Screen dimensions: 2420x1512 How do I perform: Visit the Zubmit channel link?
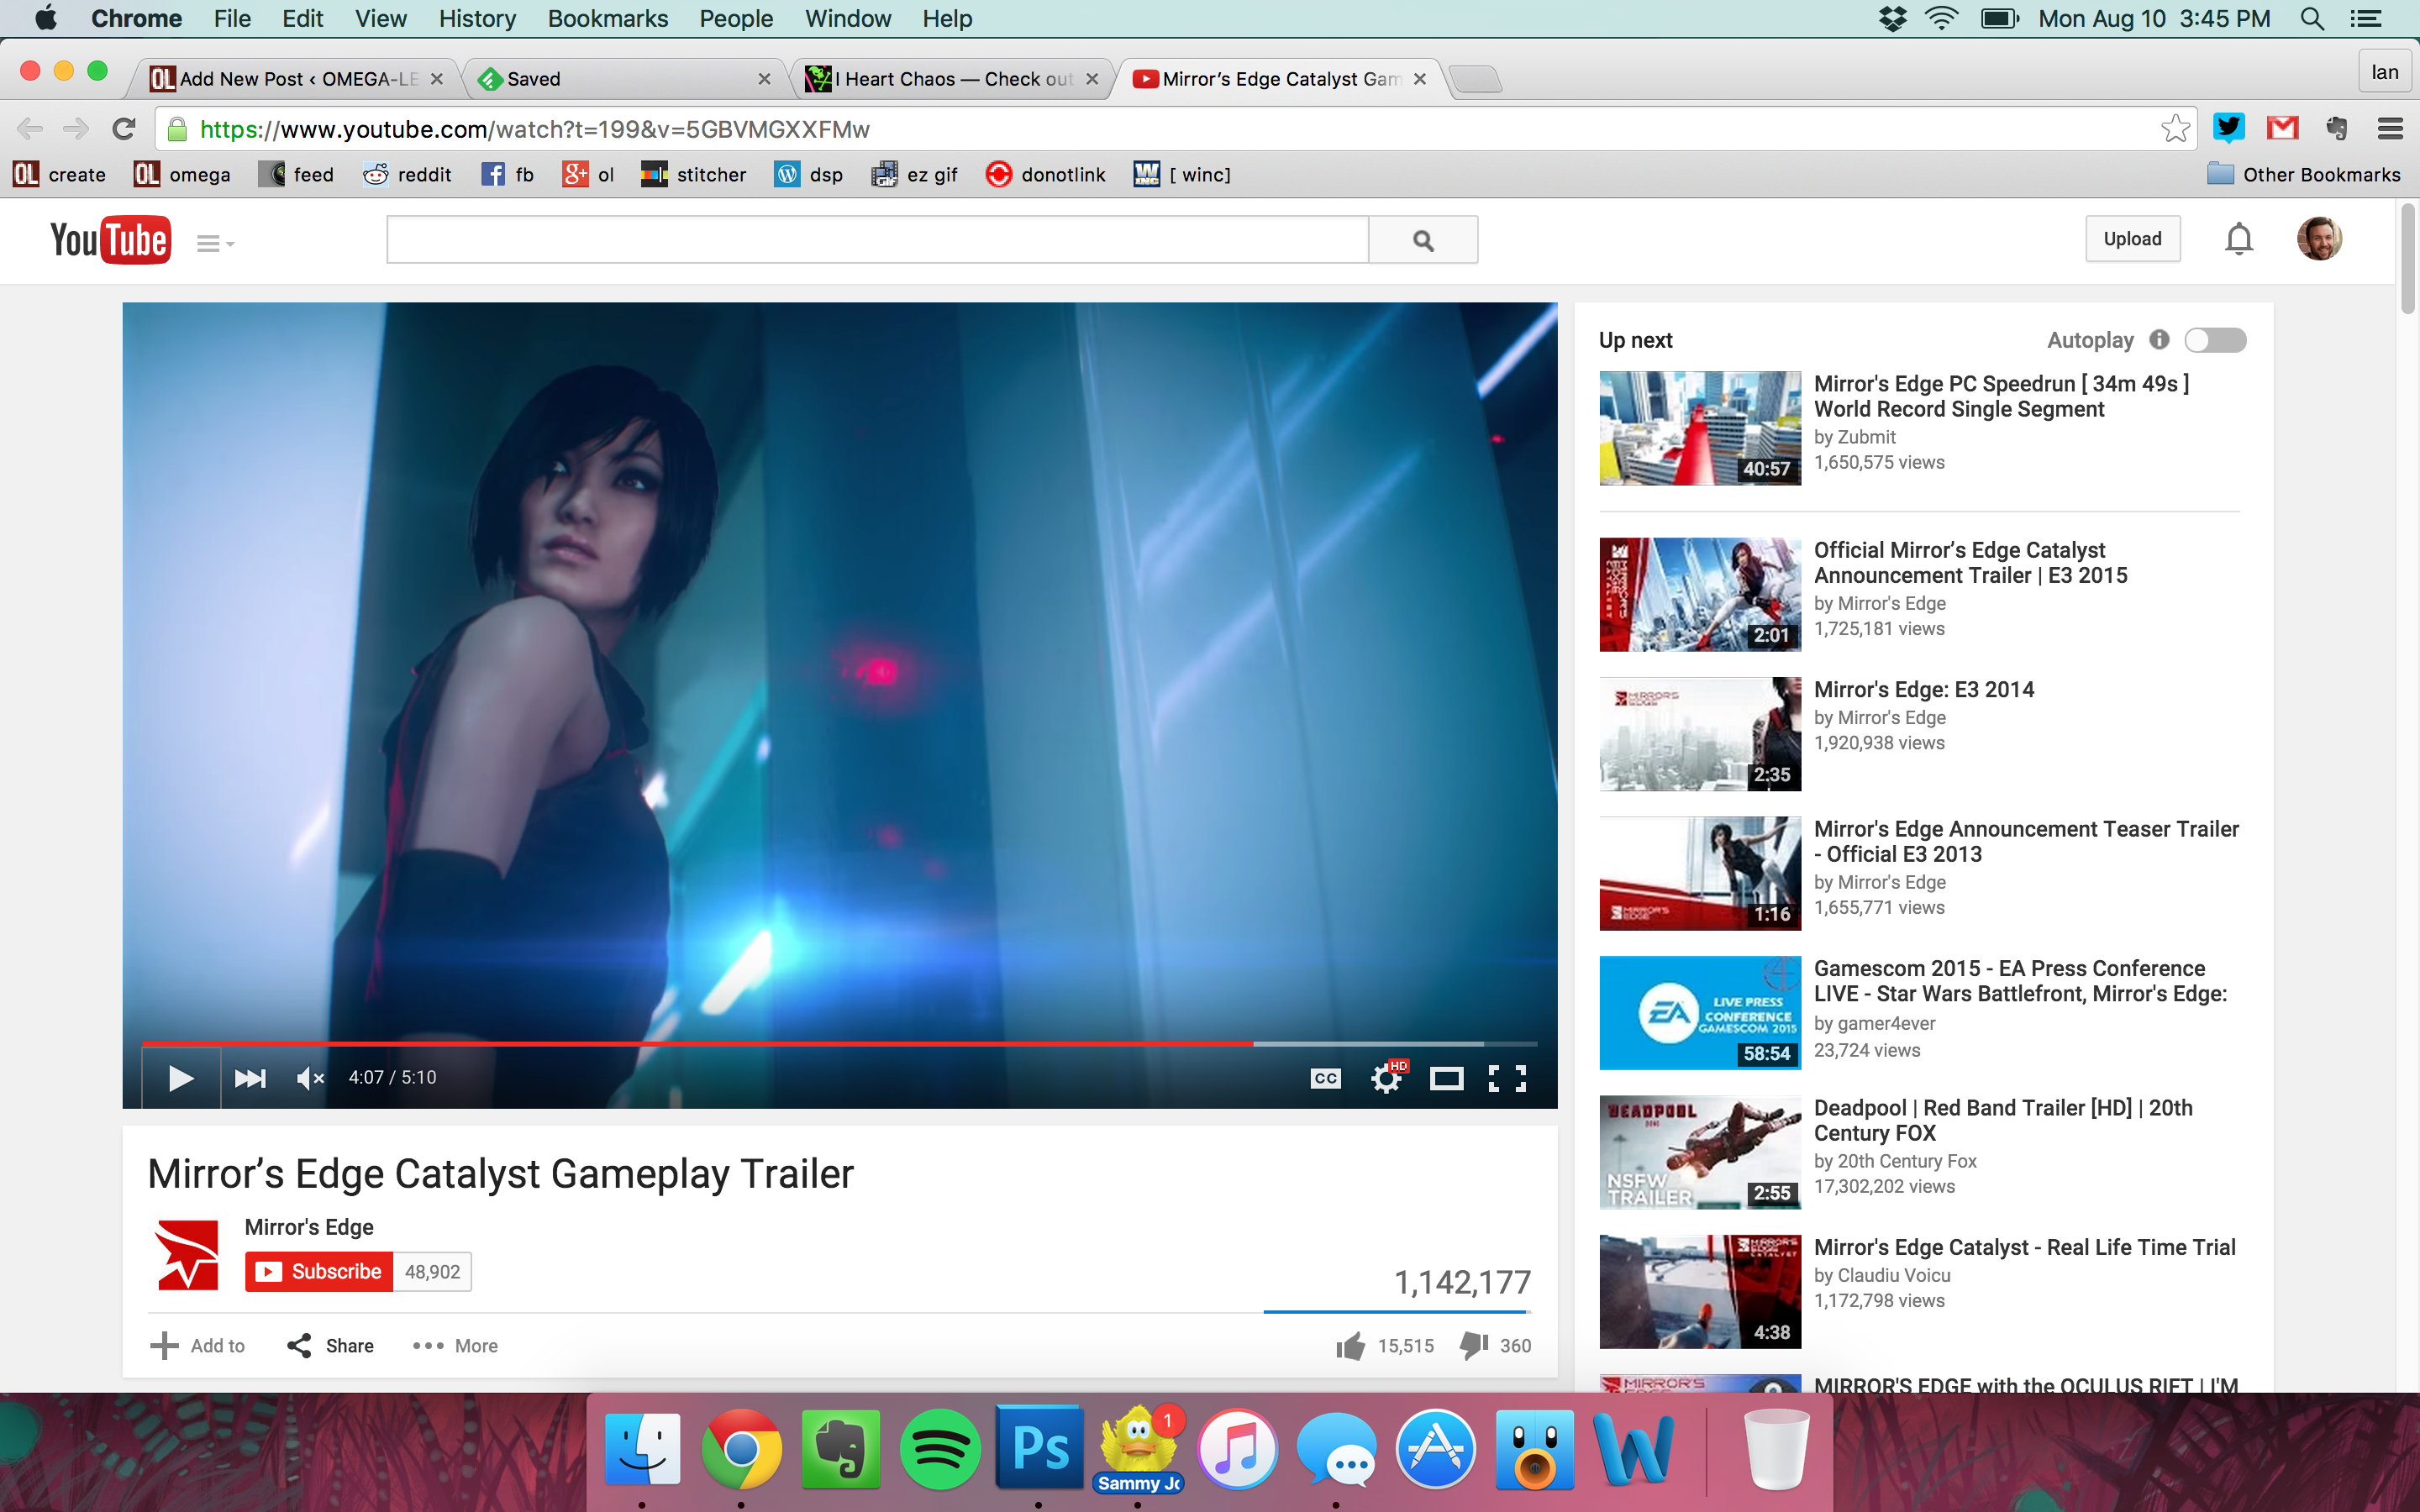[1866, 437]
